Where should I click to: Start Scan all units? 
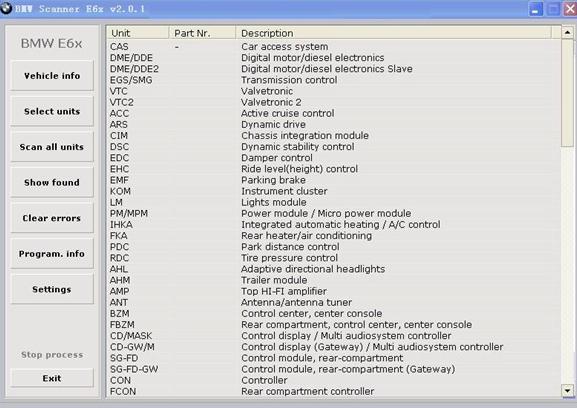point(52,147)
